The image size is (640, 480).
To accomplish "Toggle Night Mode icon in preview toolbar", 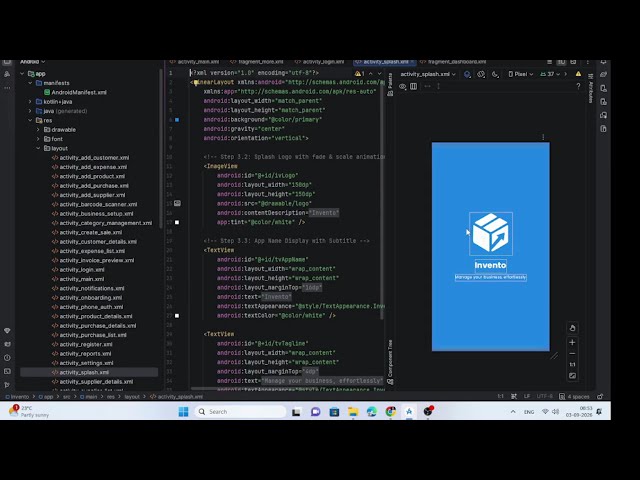I will (495, 74).
